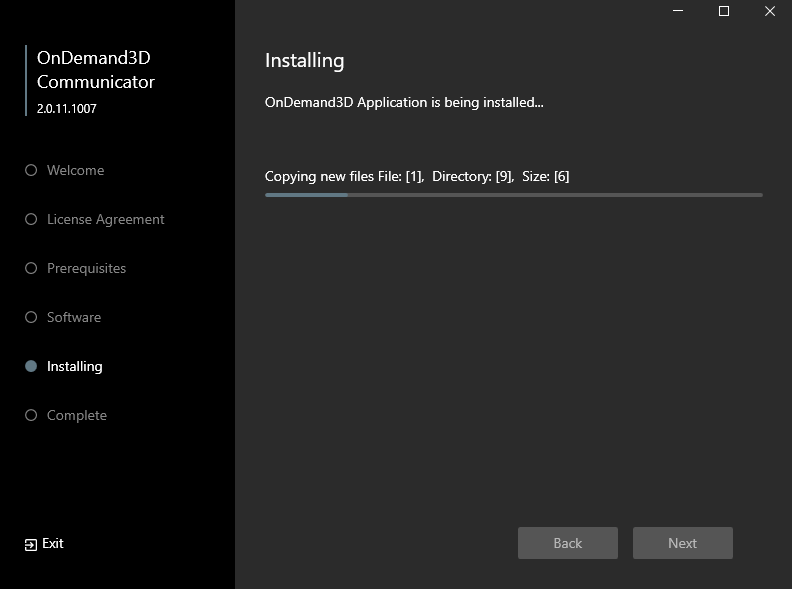
Task: Click the installation progress bar
Action: tap(514, 195)
